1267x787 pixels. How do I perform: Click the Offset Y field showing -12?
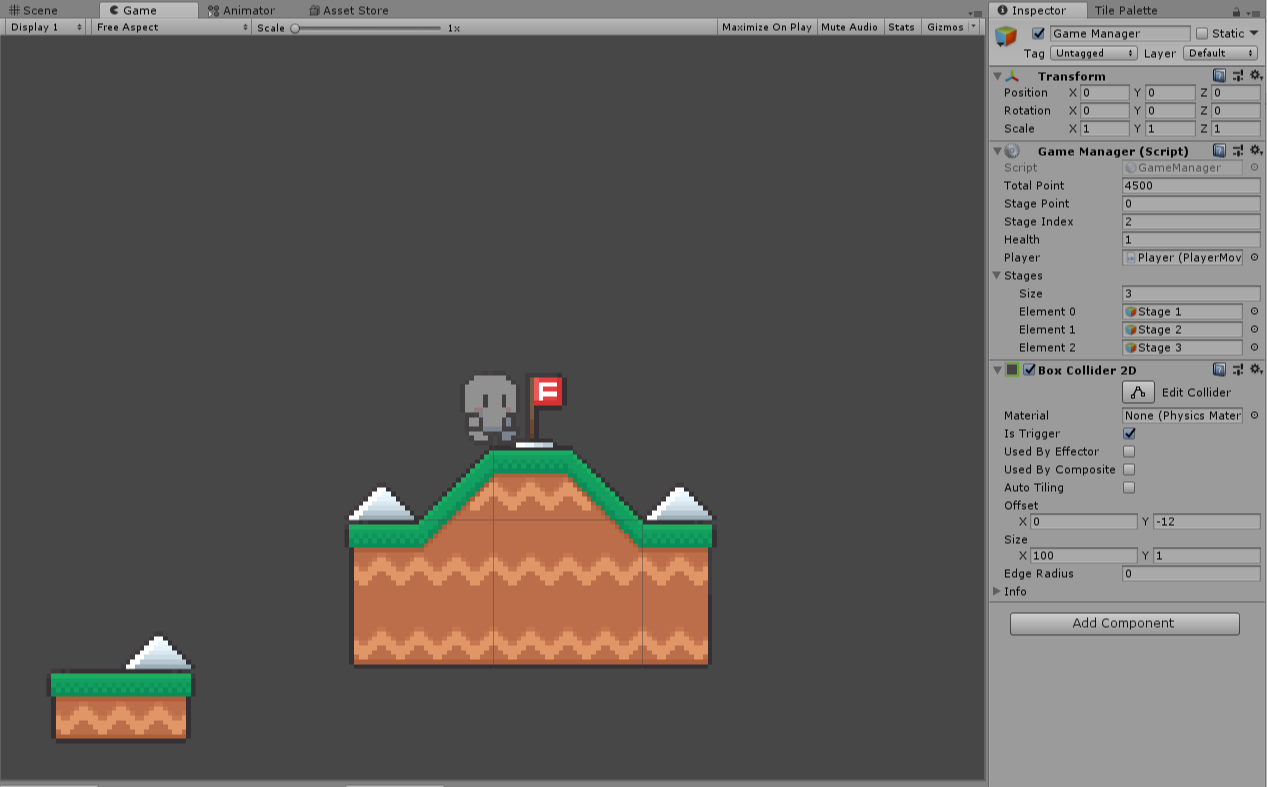coord(1206,522)
